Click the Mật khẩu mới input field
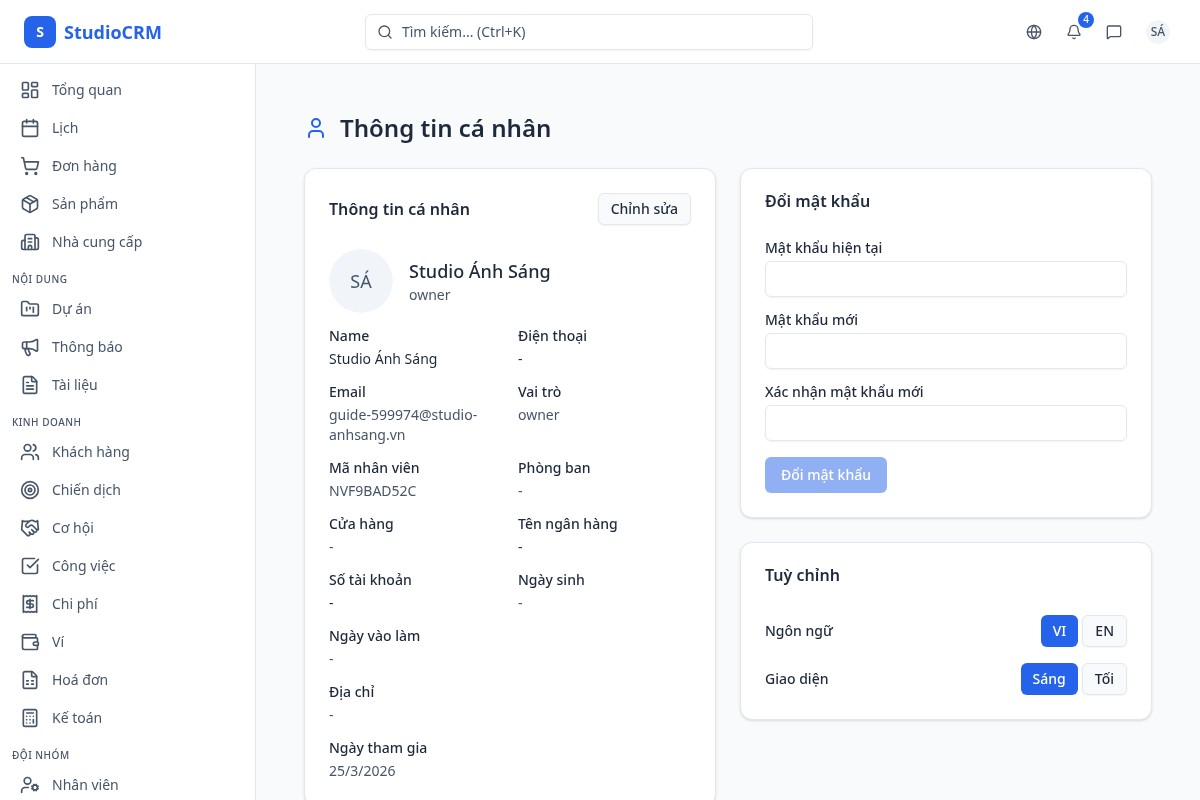1200x800 pixels. tap(945, 351)
